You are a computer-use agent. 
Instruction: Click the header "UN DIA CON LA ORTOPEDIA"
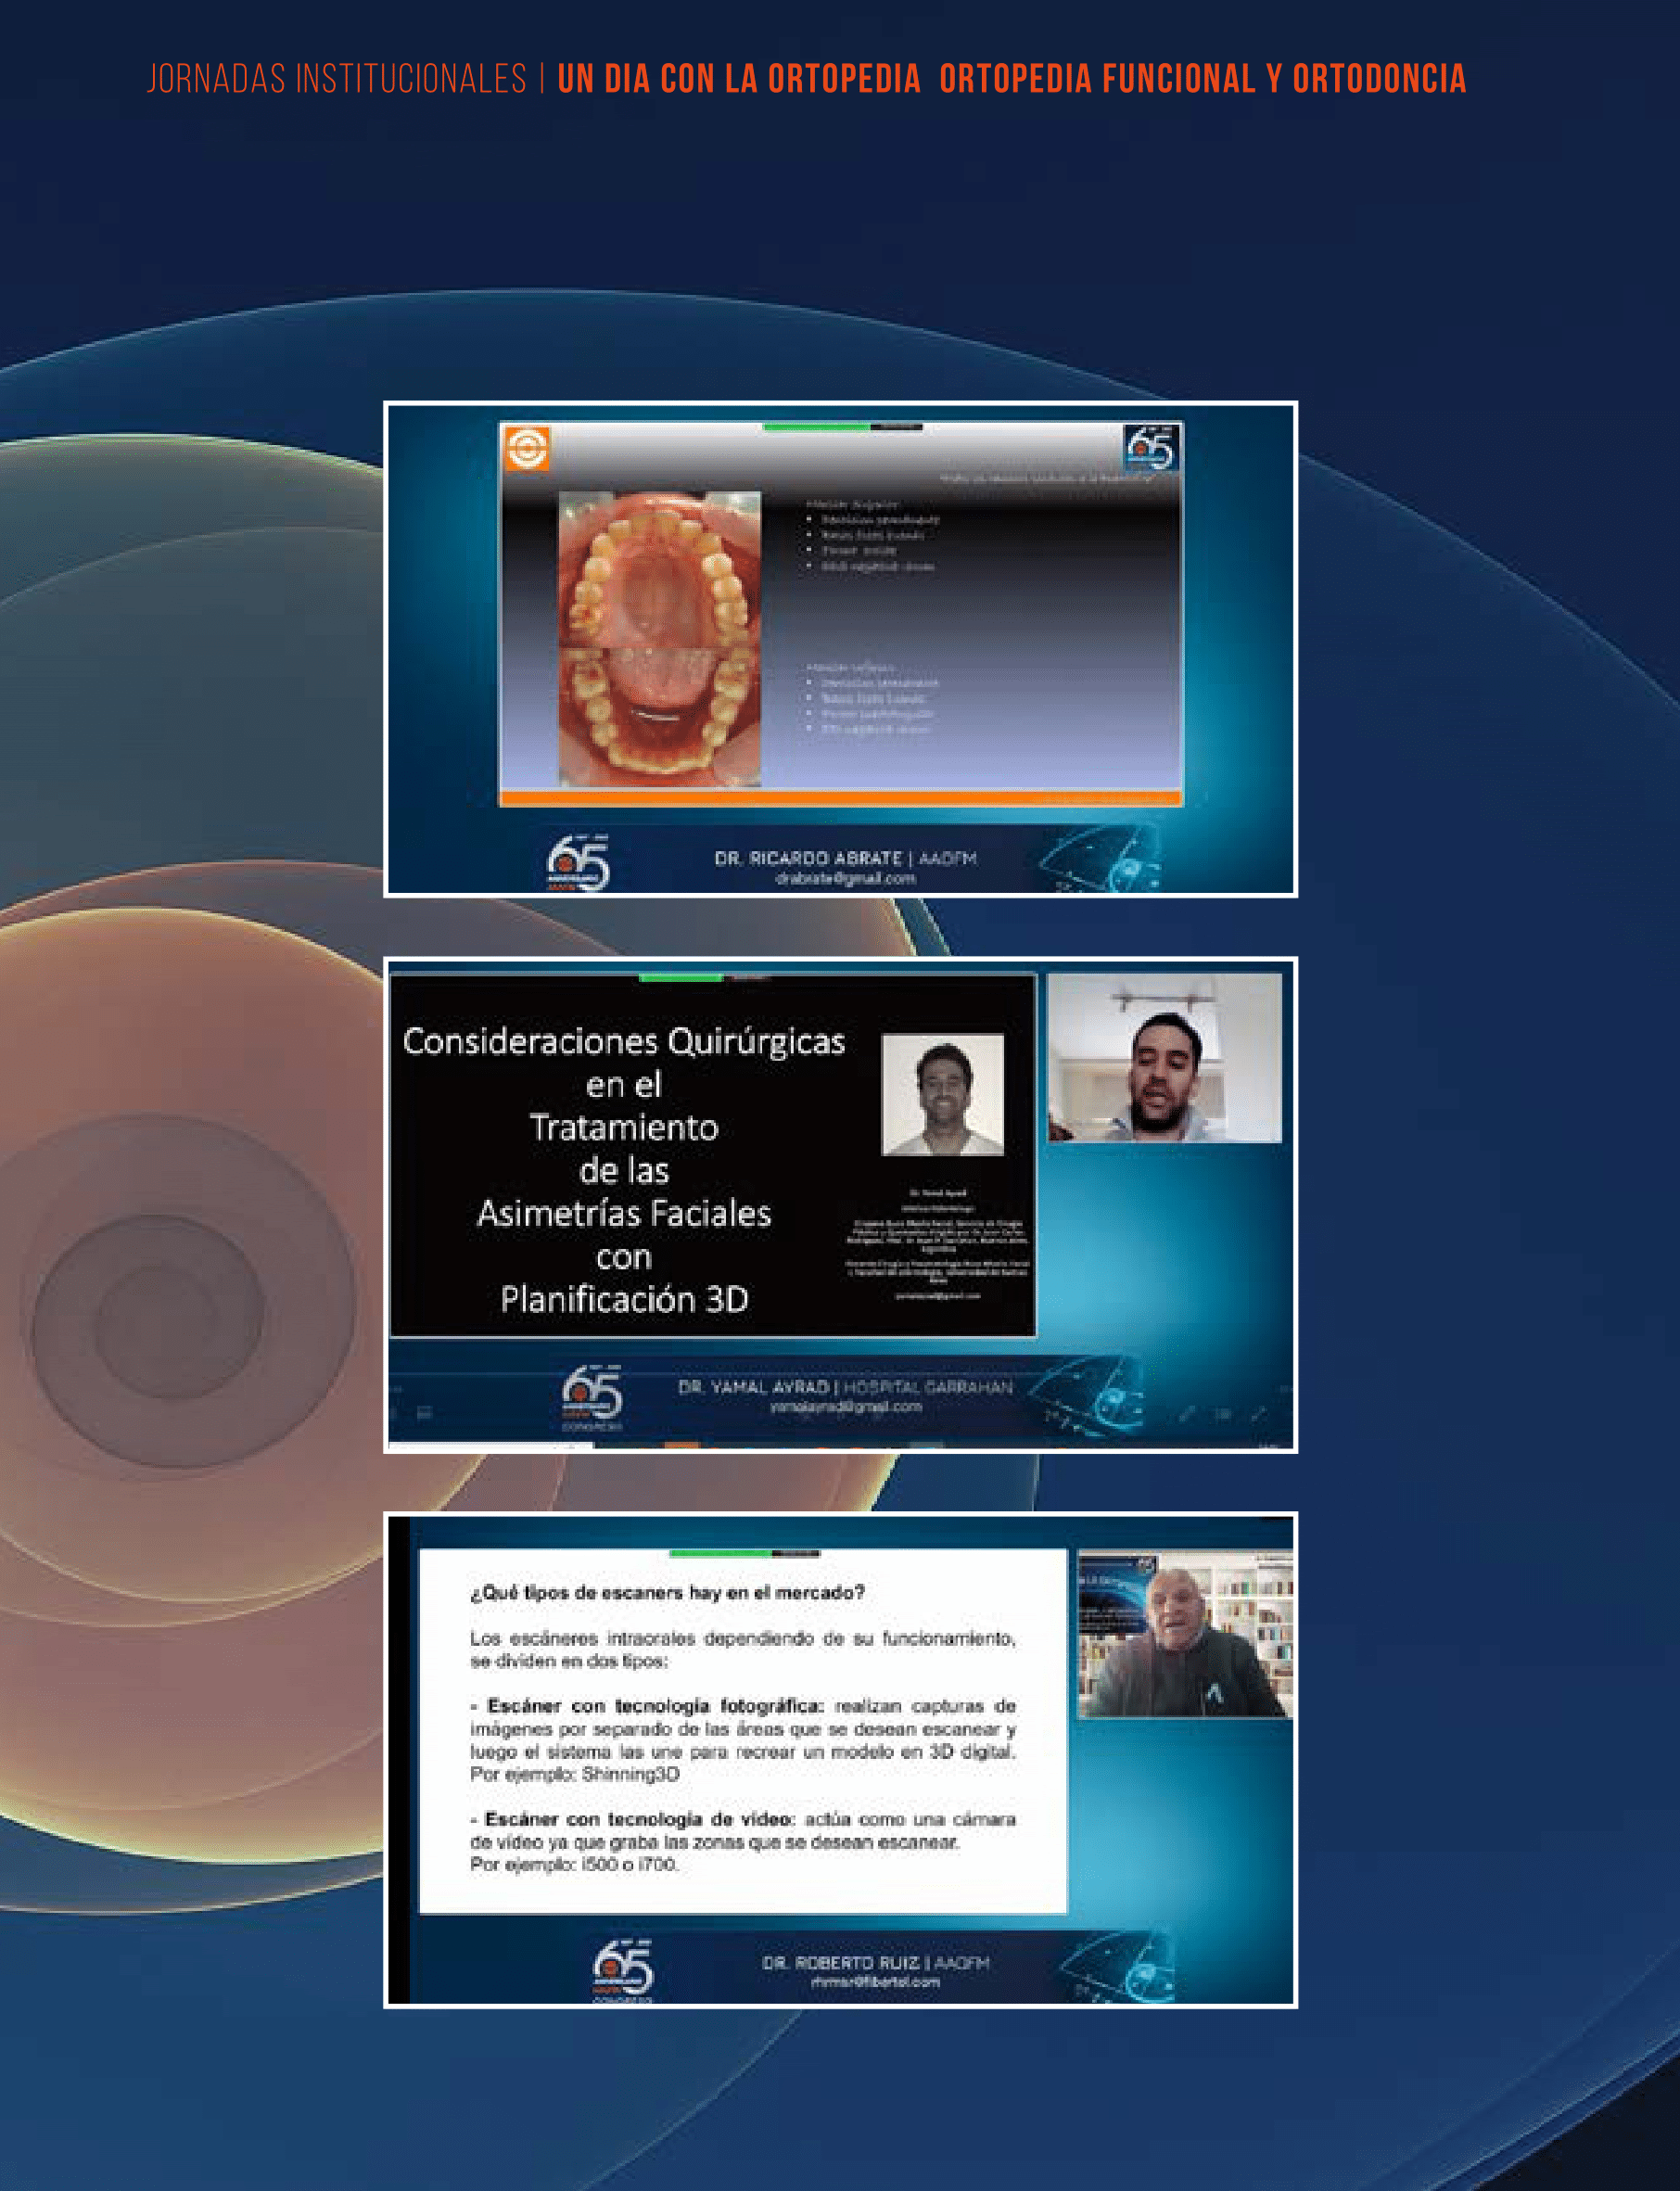[739, 79]
